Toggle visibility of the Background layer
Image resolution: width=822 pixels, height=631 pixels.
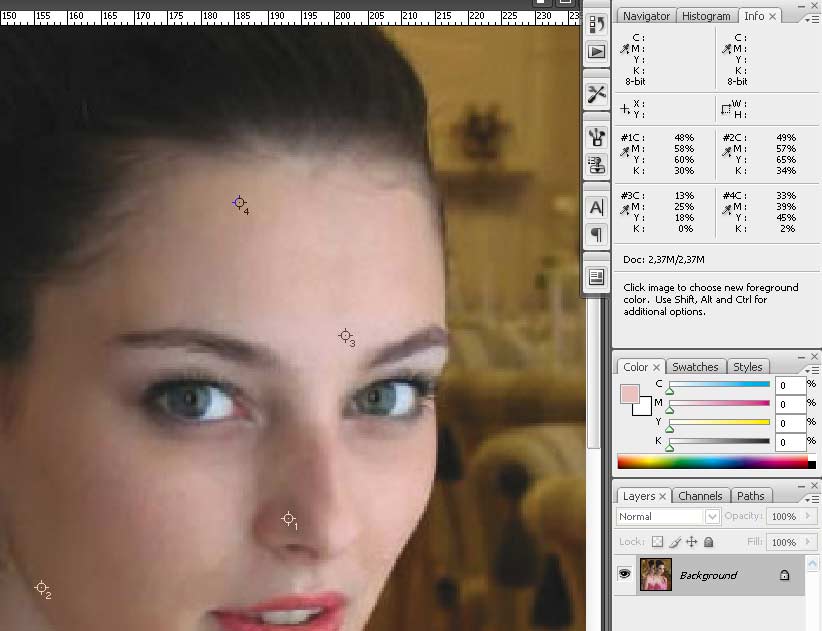[x=624, y=574]
